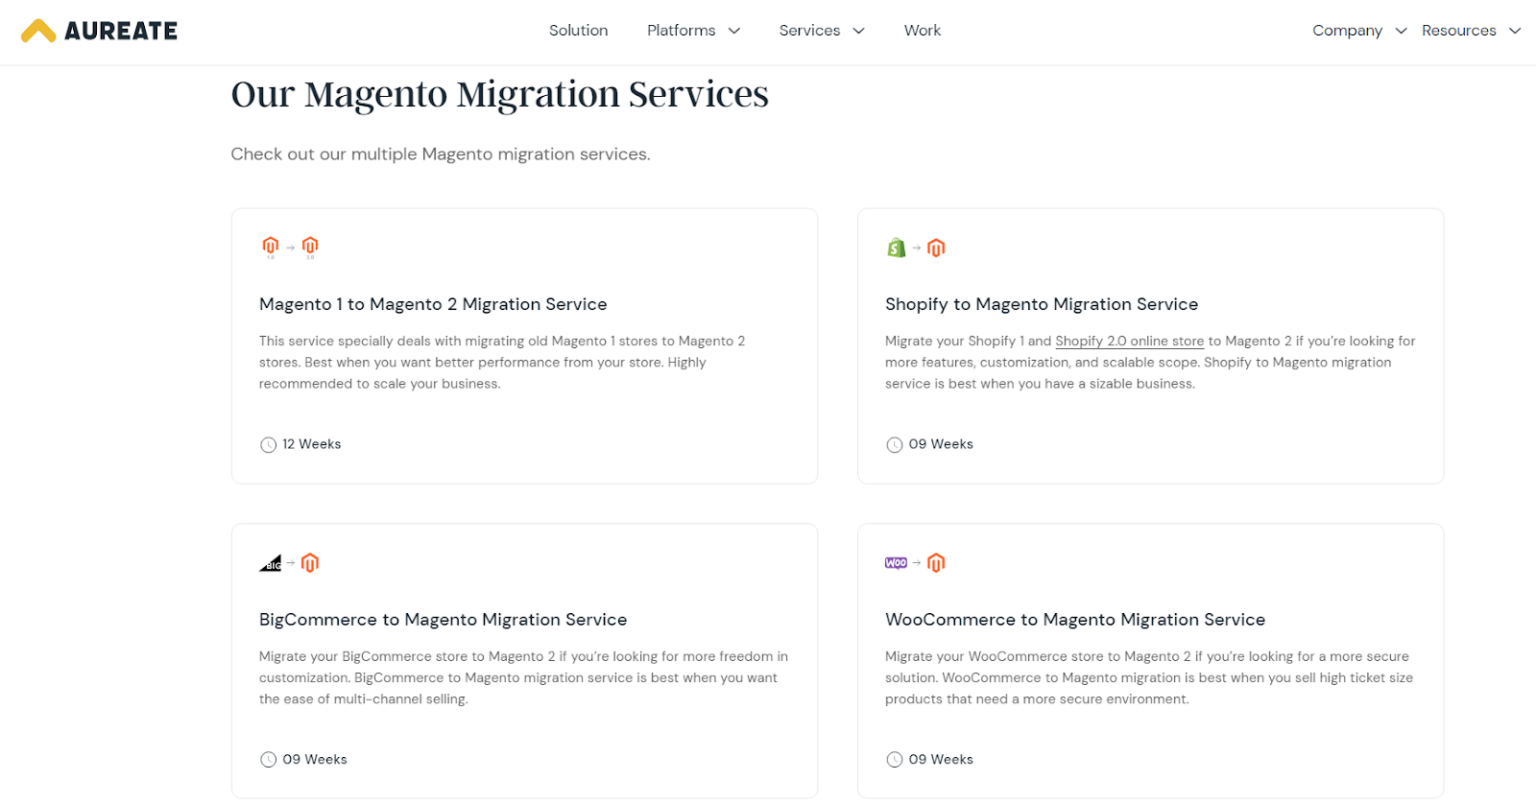Click 09 Weeks in the WooCommerce card
The width and height of the screenshot is (1536, 804).
(940, 760)
